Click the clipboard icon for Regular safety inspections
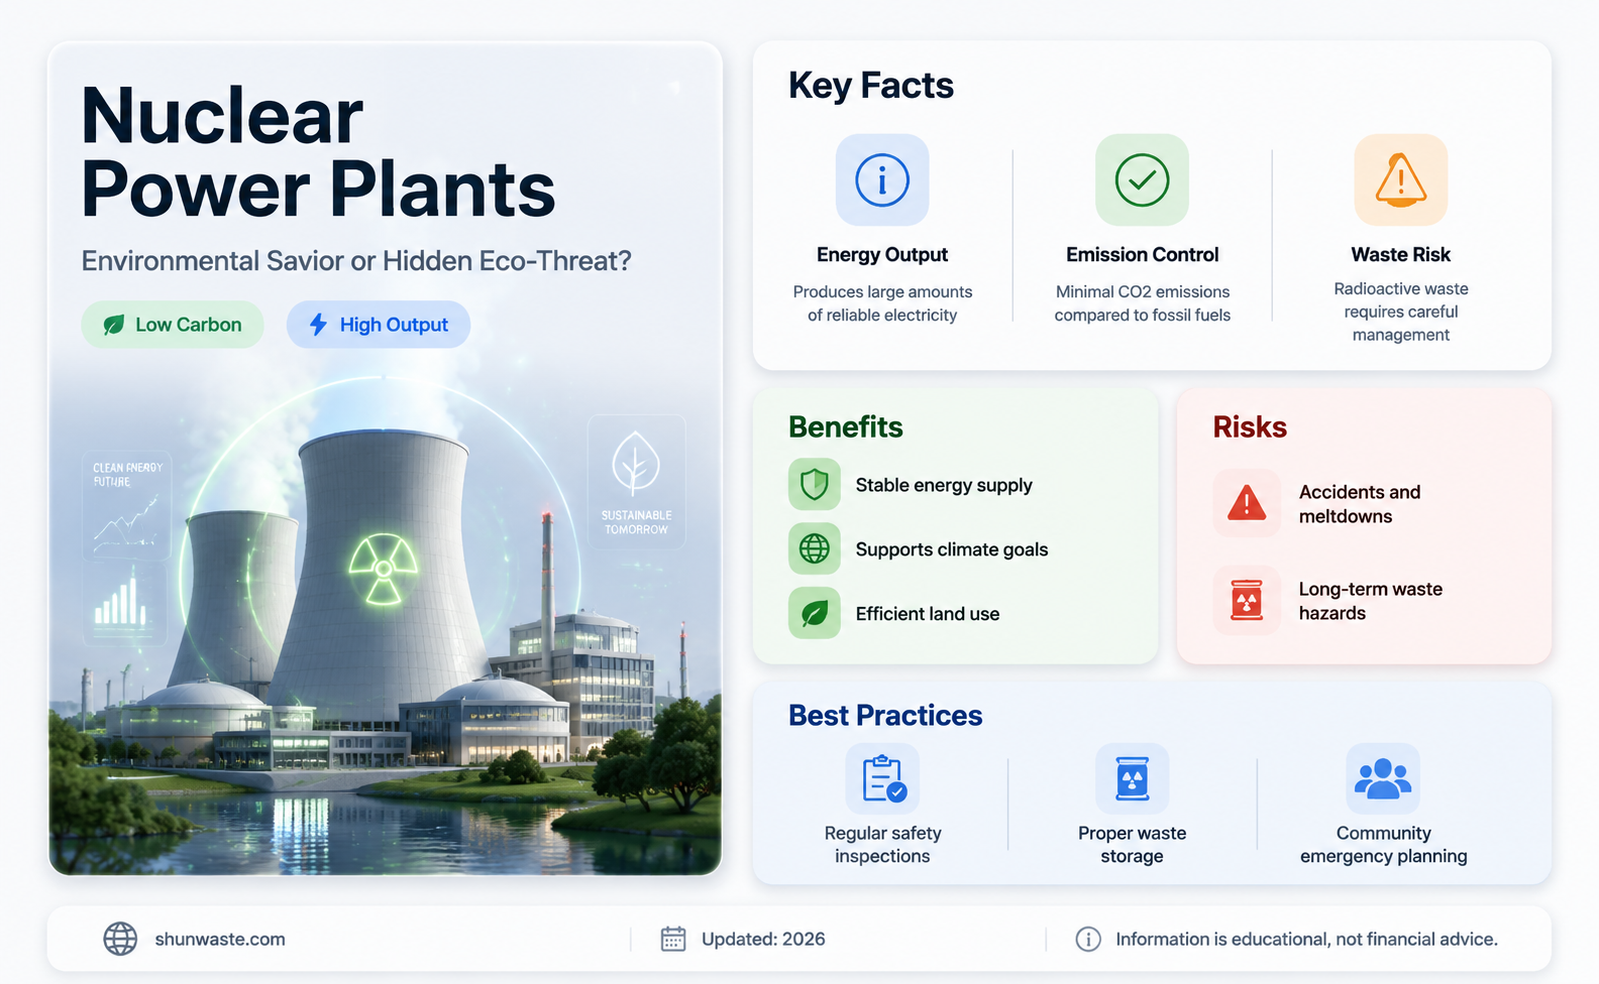This screenshot has height=984, width=1599. [x=883, y=779]
